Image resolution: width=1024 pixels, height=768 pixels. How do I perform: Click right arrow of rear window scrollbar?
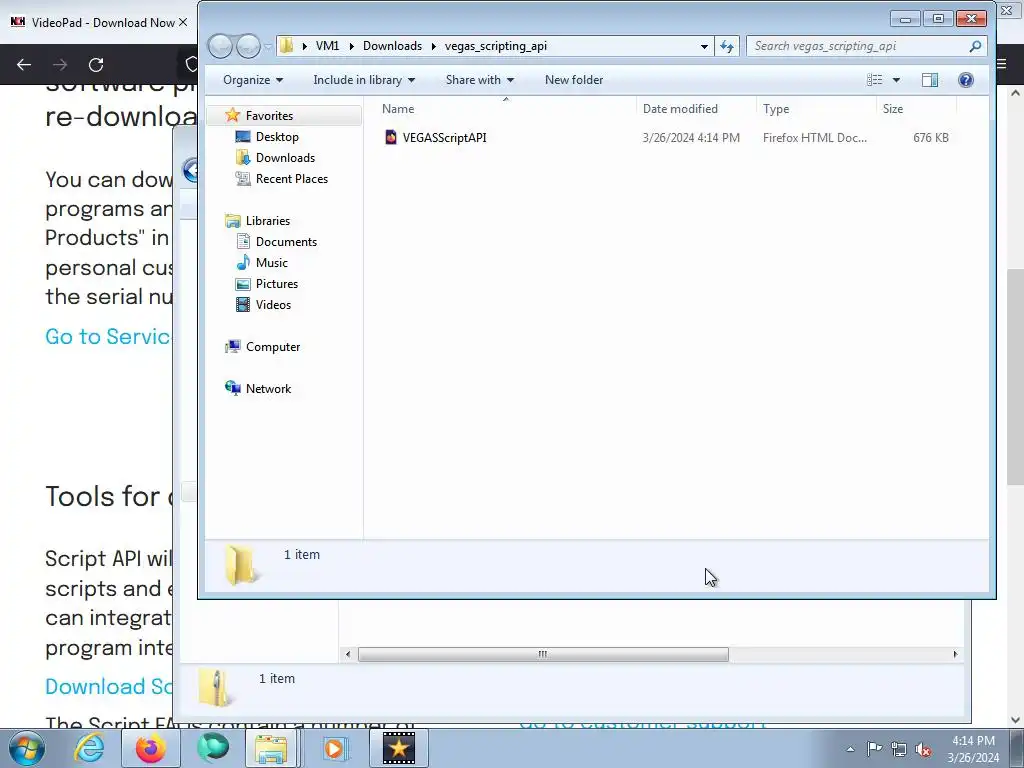[x=955, y=654]
